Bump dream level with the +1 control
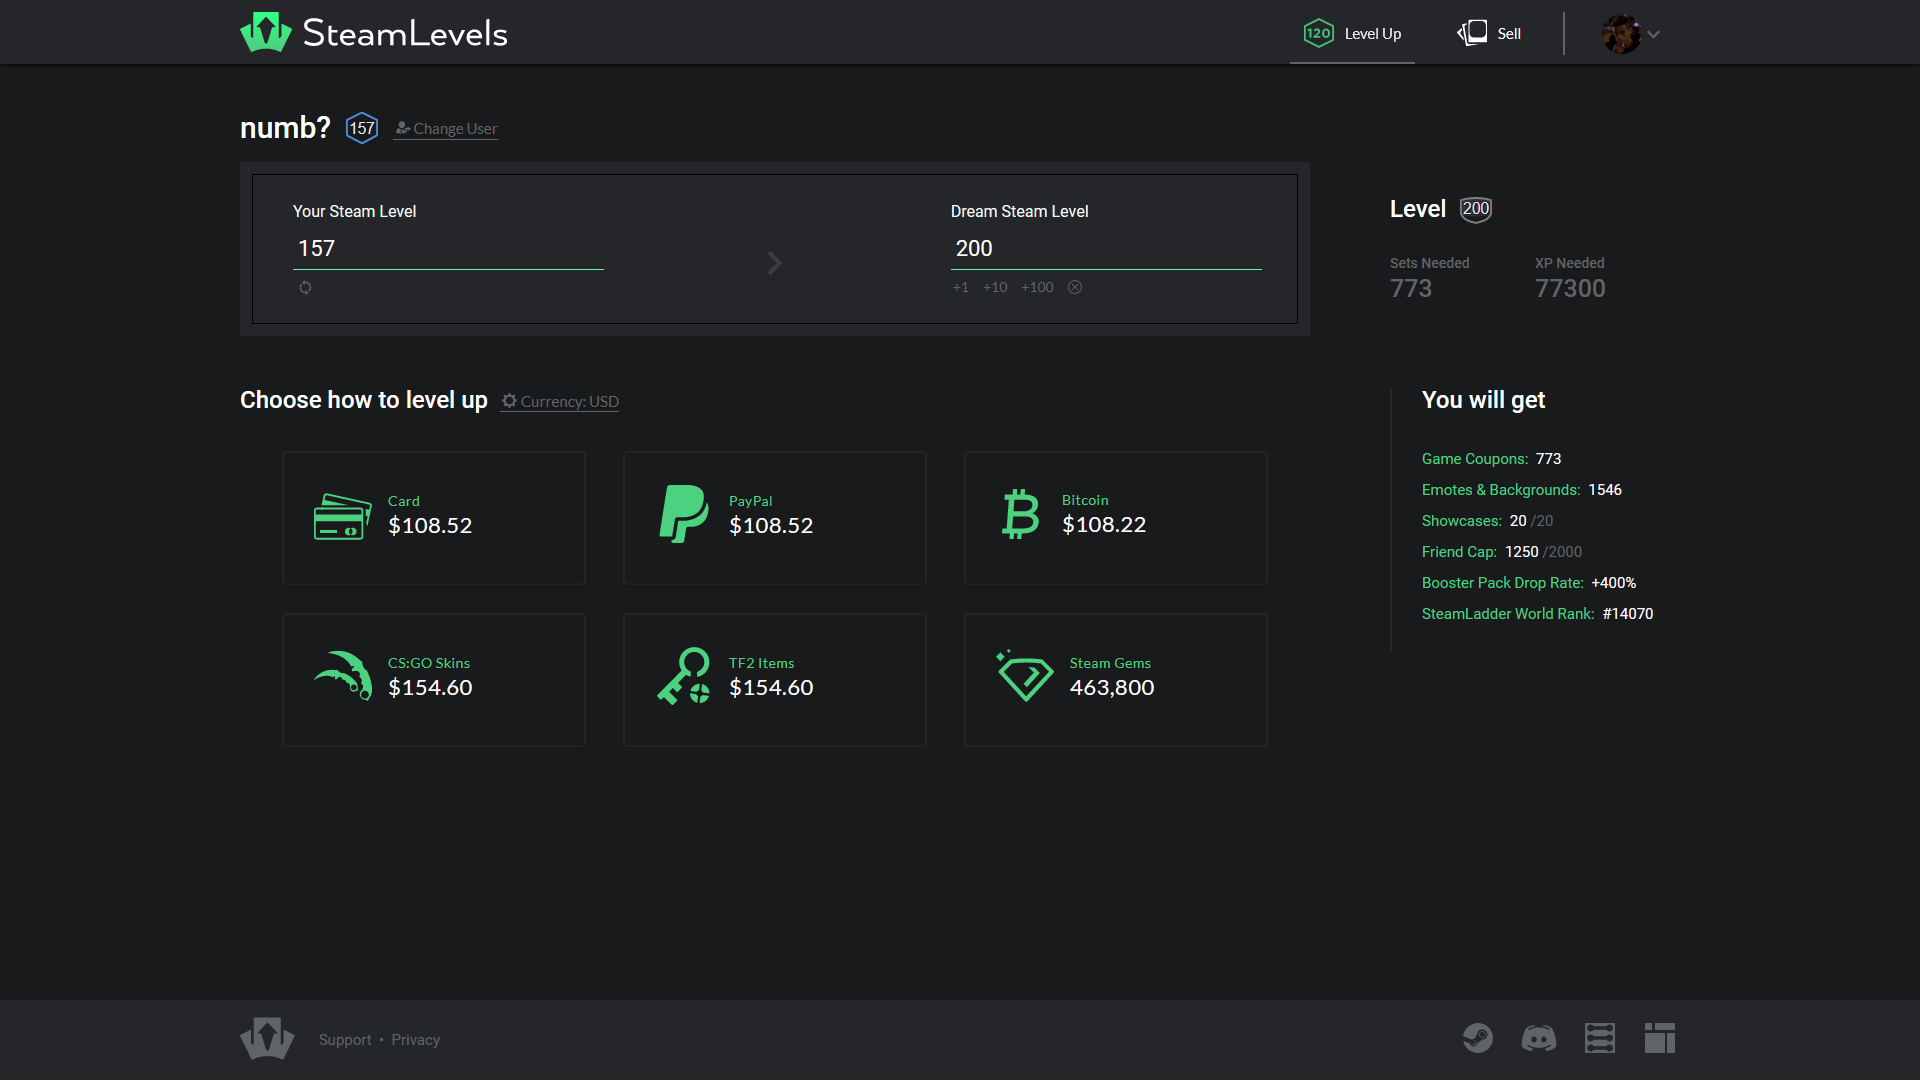This screenshot has width=1920, height=1080. pos(960,287)
